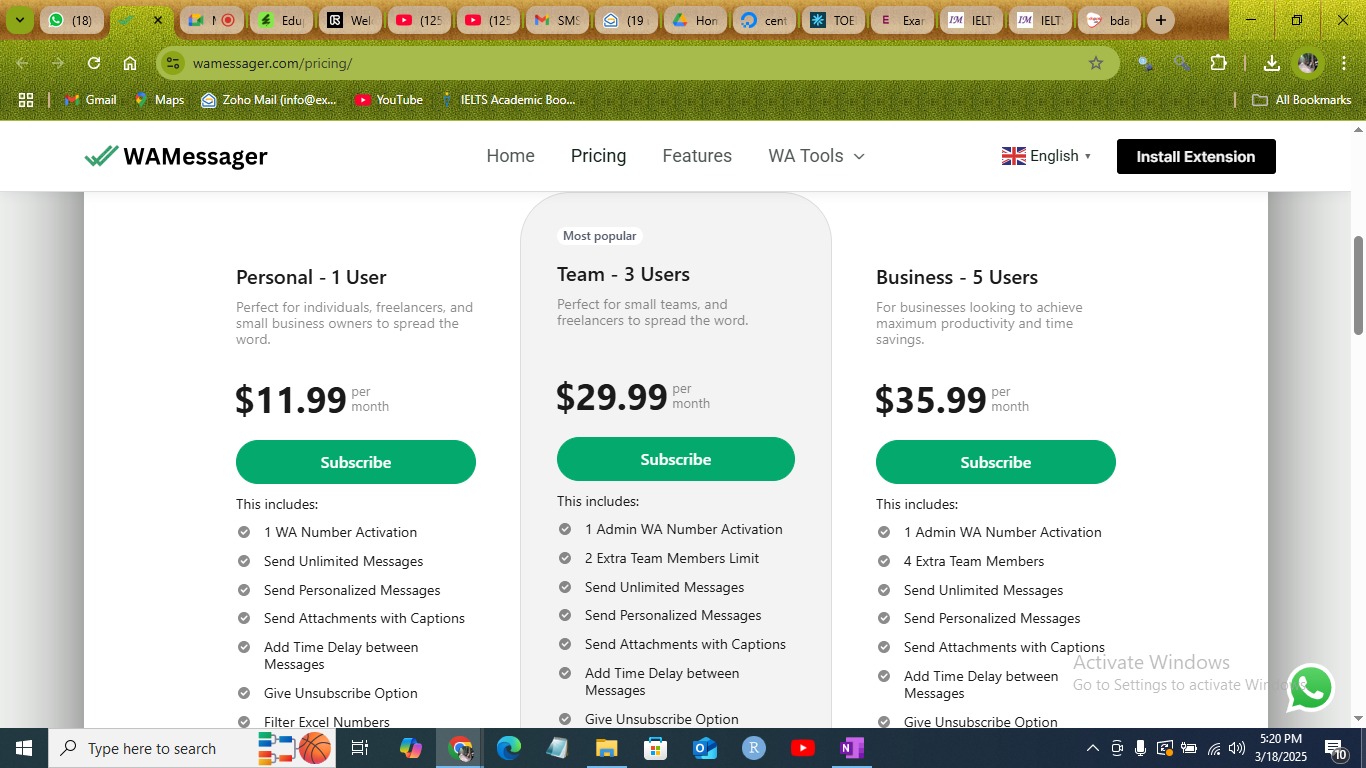Click '4 Extra Team Members' feature text
Viewport: 1366px width, 768px height.
(x=974, y=561)
